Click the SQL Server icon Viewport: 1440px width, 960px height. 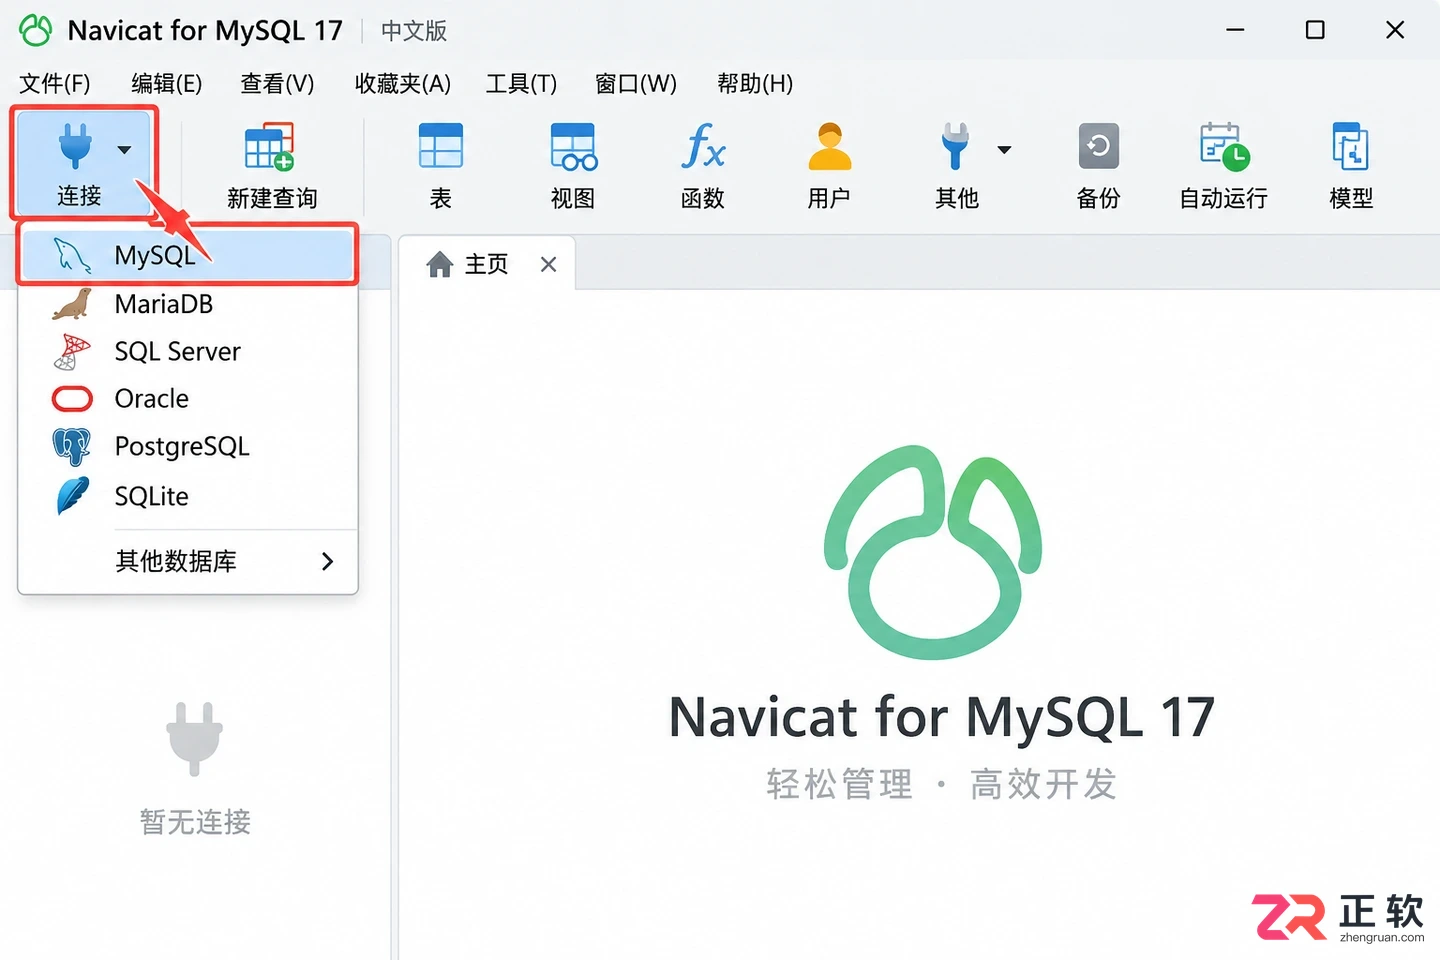point(71,351)
